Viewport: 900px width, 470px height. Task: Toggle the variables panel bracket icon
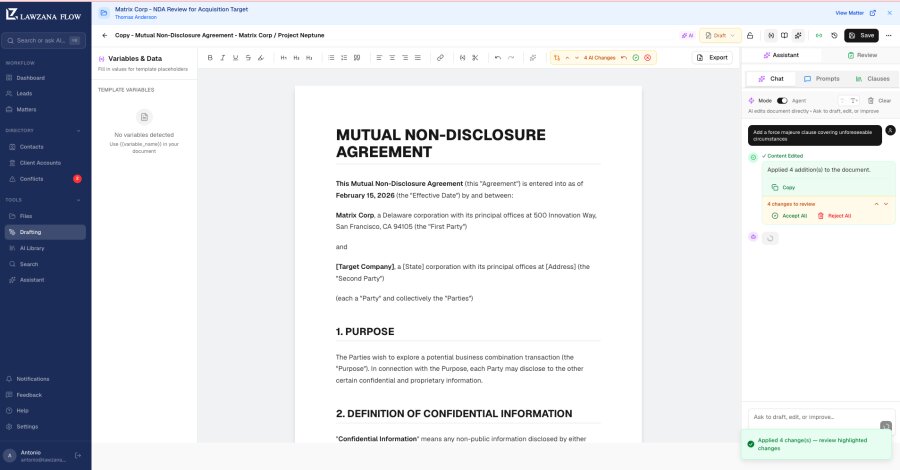pos(771,35)
